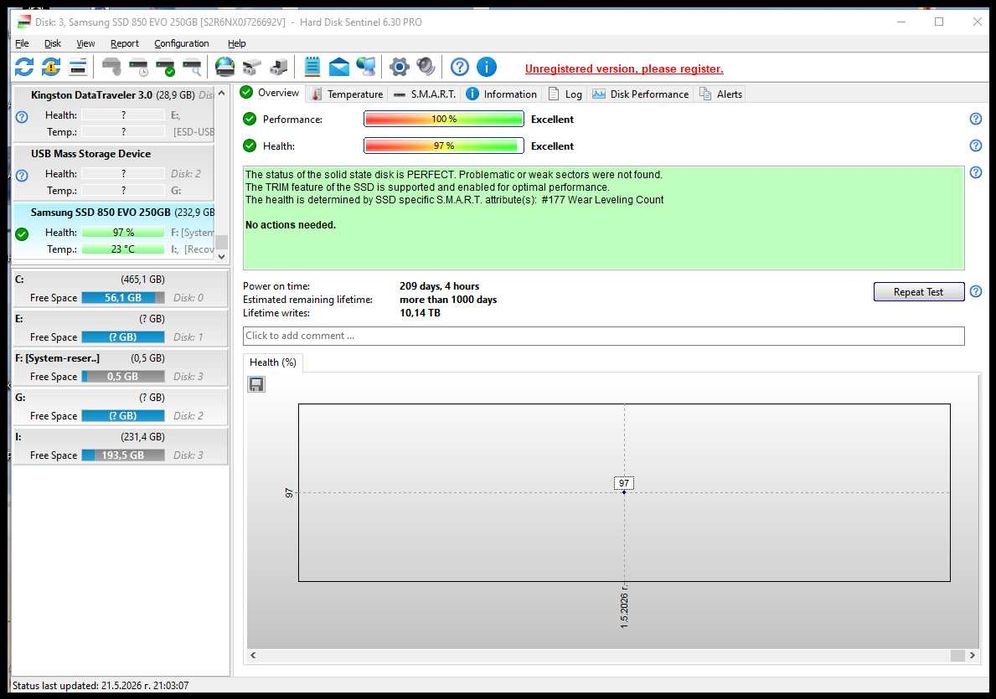This screenshot has height=699, width=996.
Task: Click the disk list scroll up arrow
Action: [x=221, y=93]
